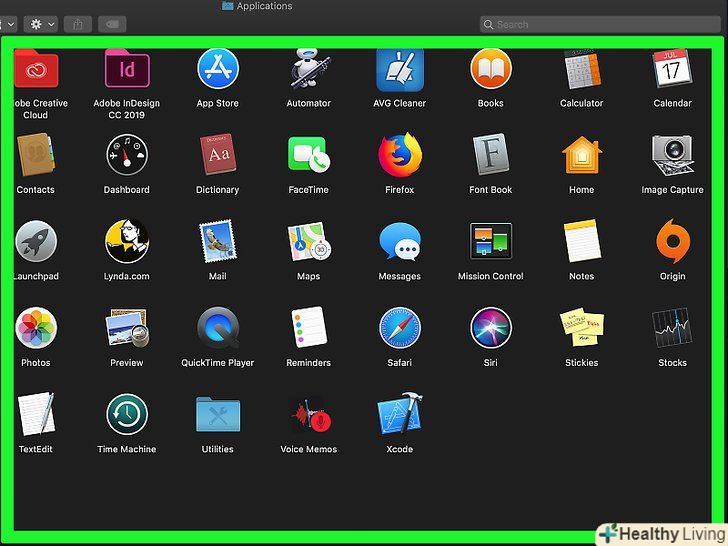
Task: Launch the Notes app
Action: click(x=582, y=241)
